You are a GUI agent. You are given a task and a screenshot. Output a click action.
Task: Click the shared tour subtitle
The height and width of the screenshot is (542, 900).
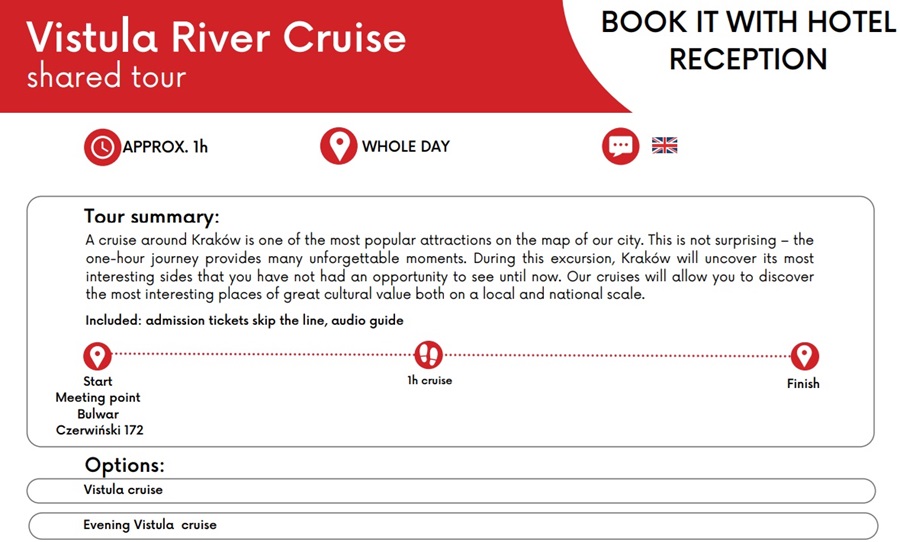tap(106, 77)
